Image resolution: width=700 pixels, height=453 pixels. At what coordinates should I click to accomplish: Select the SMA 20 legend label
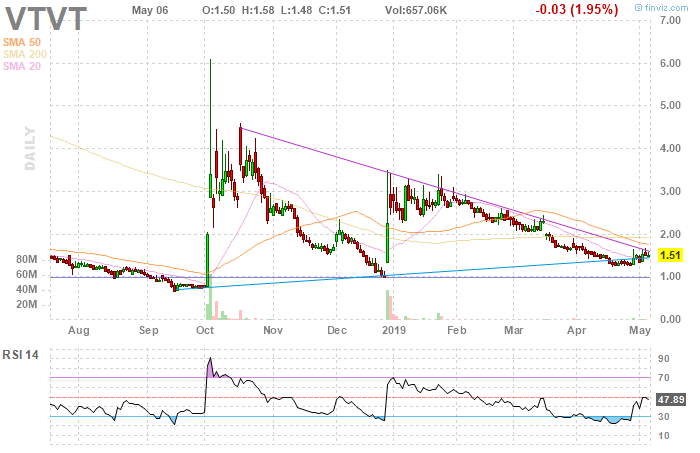coord(21,66)
